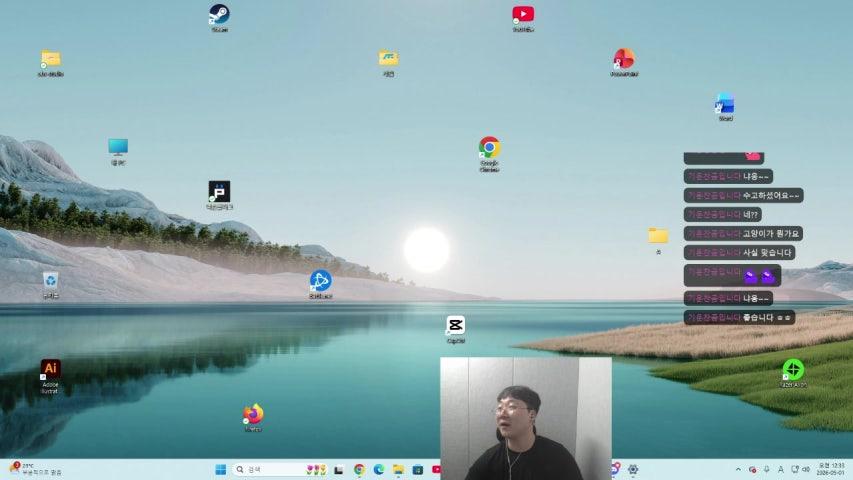
Task: Open the Firefox desktop shortcut
Action: tap(253, 414)
